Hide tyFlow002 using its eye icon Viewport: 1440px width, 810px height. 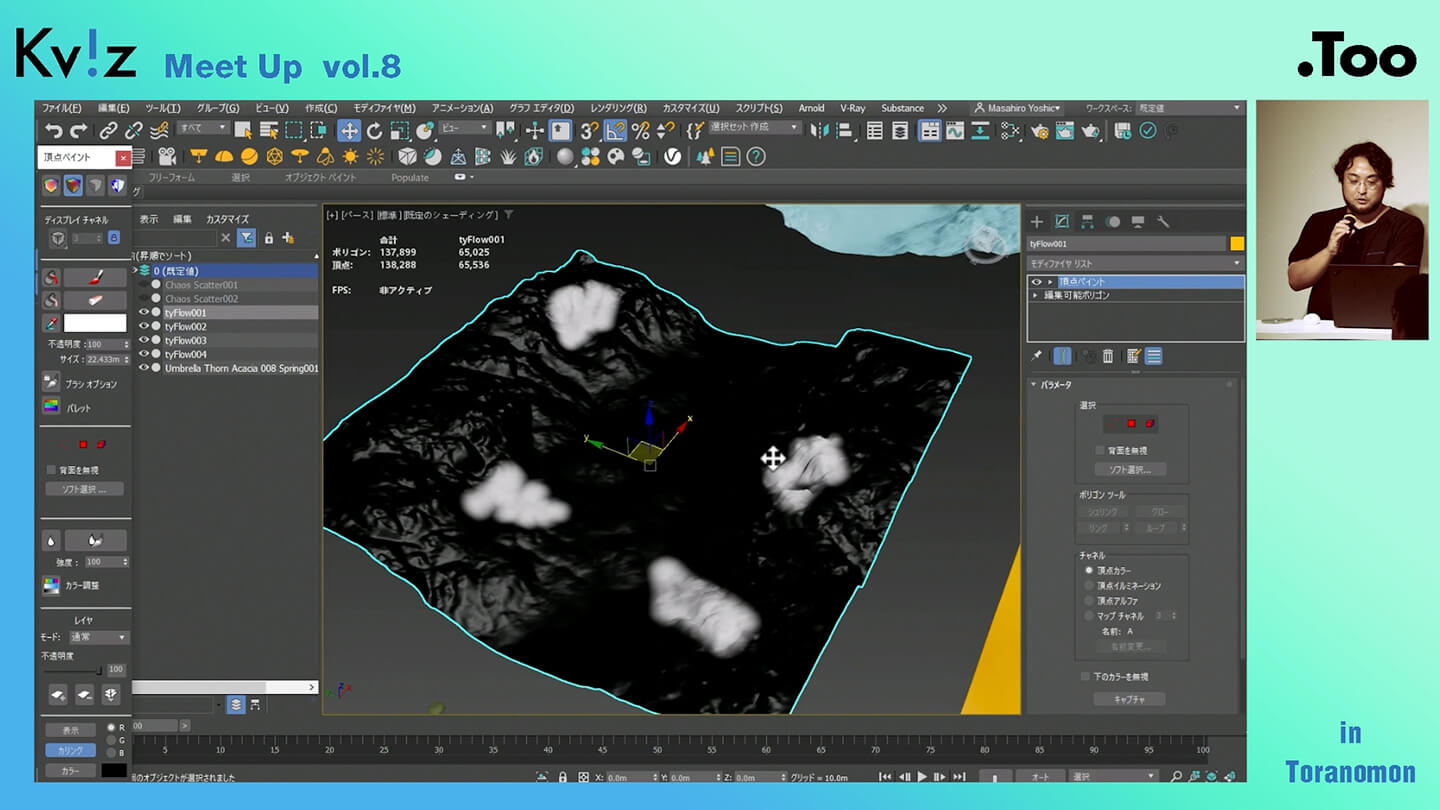pos(144,327)
